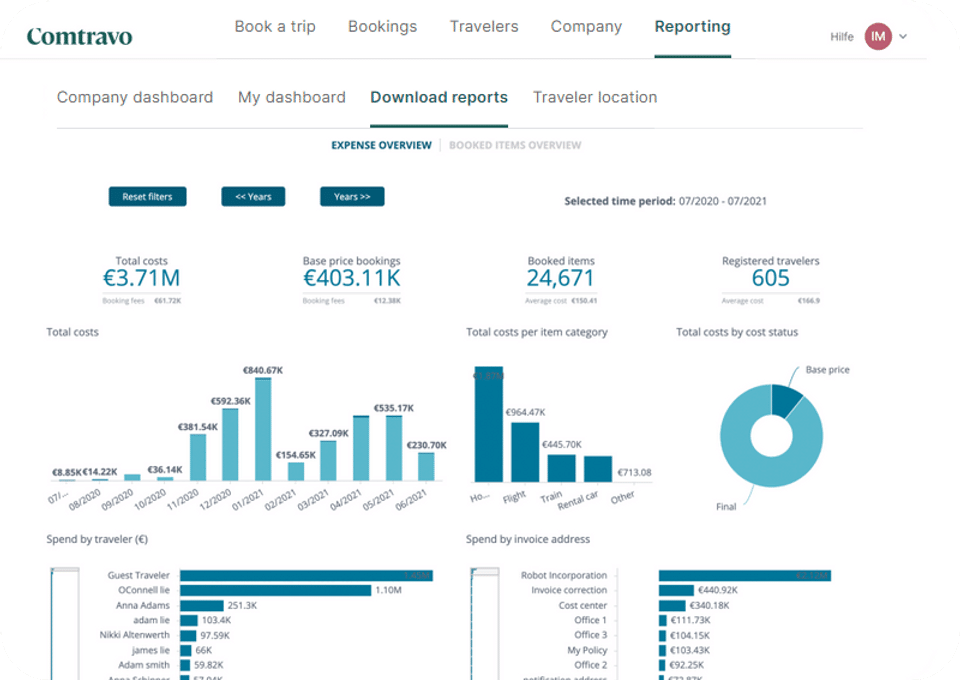The height and width of the screenshot is (680, 960).
Task: Expand the account dropdown chevron
Action: click(903, 37)
